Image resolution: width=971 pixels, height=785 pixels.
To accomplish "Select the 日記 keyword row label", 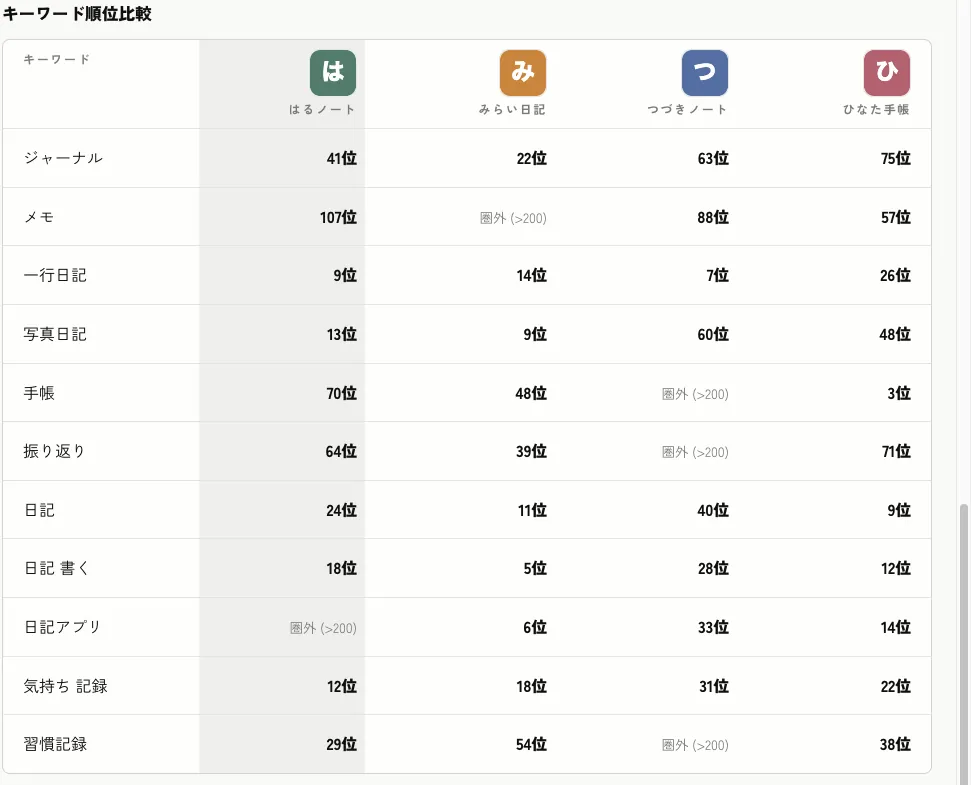I will (x=39, y=510).
